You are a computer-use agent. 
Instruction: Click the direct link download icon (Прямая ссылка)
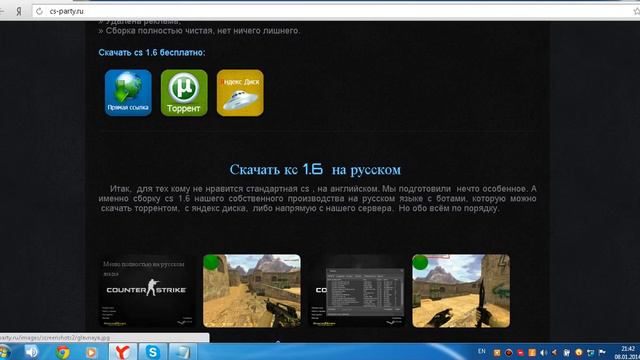pos(128,93)
